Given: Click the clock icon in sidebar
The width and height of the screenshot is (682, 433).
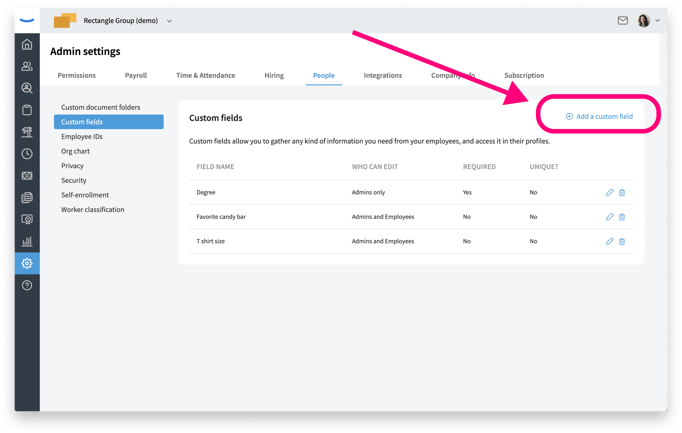Looking at the screenshot, I should coord(27,154).
